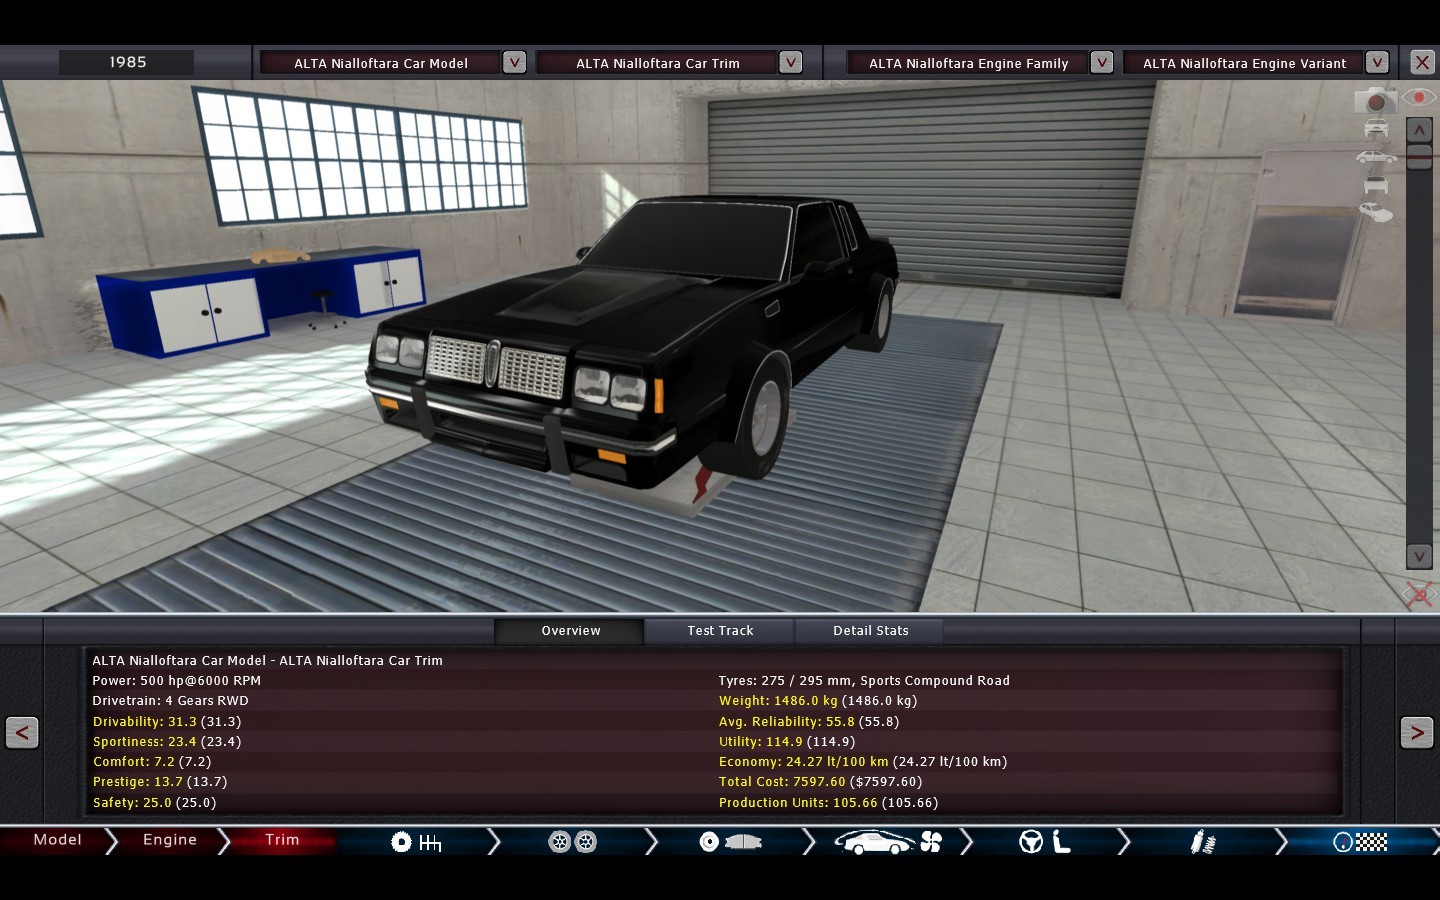
Task: Open the brakes step icon
Action: (x=730, y=842)
